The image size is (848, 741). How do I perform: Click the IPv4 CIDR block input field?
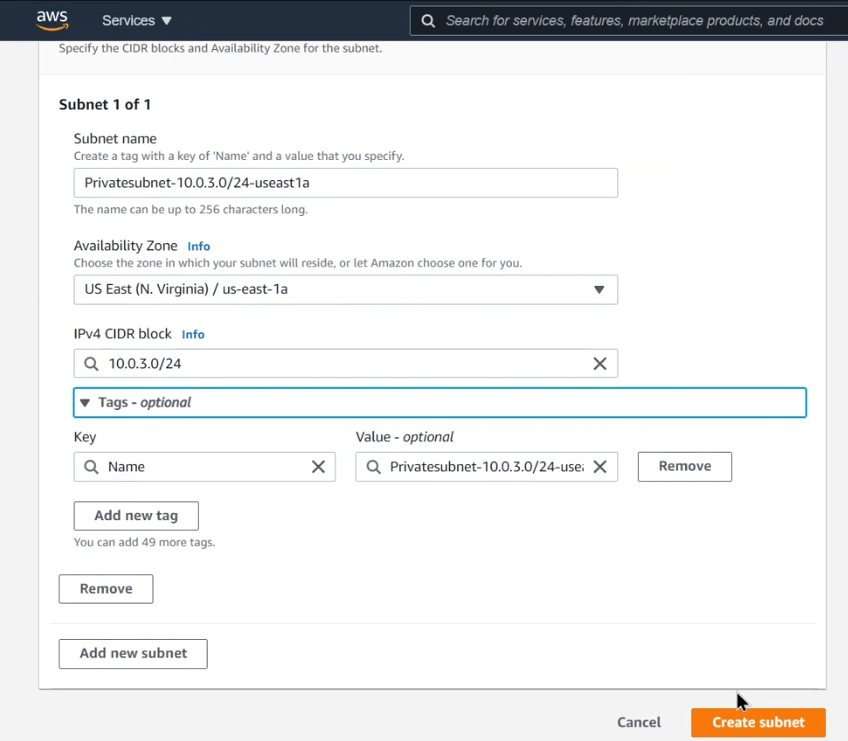pos(340,364)
